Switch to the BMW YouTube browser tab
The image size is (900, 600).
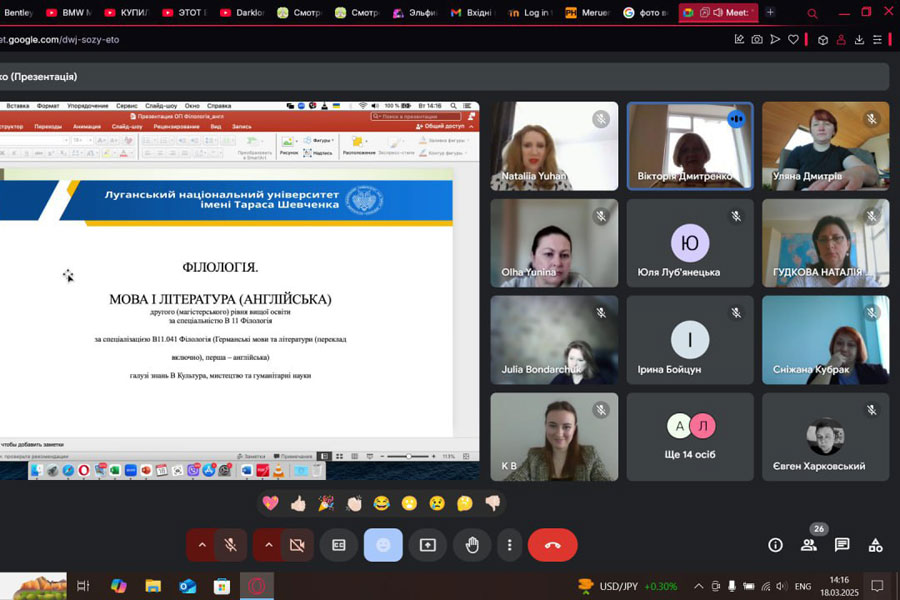(x=70, y=13)
